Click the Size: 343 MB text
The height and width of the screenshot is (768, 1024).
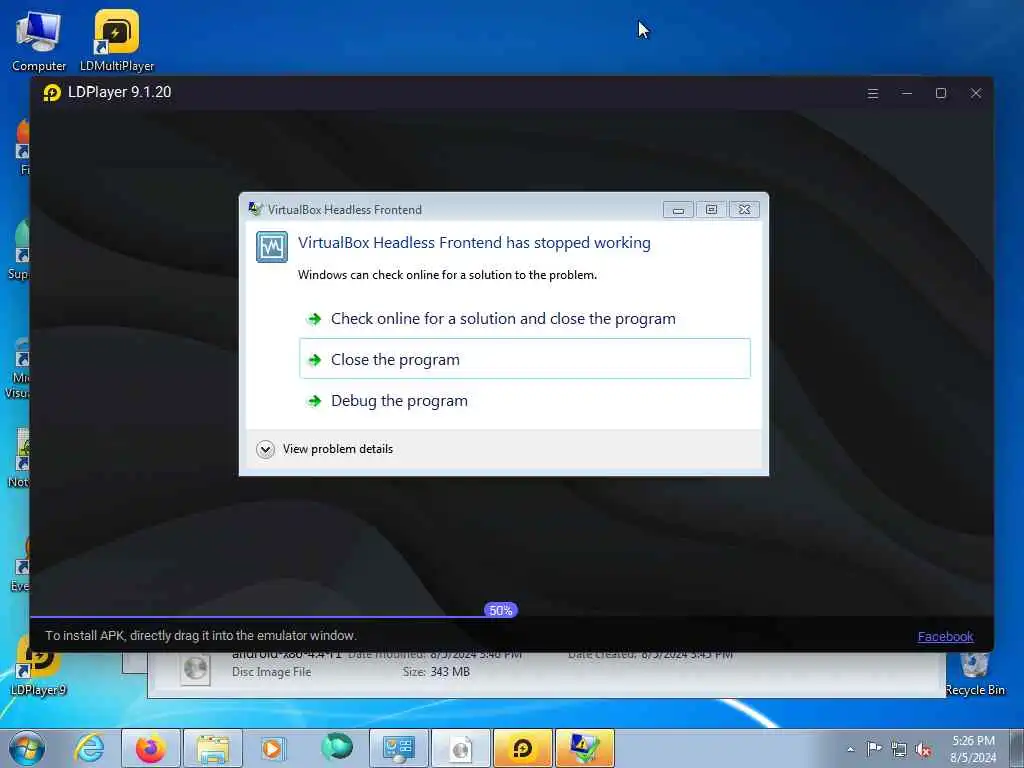click(x=436, y=671)
